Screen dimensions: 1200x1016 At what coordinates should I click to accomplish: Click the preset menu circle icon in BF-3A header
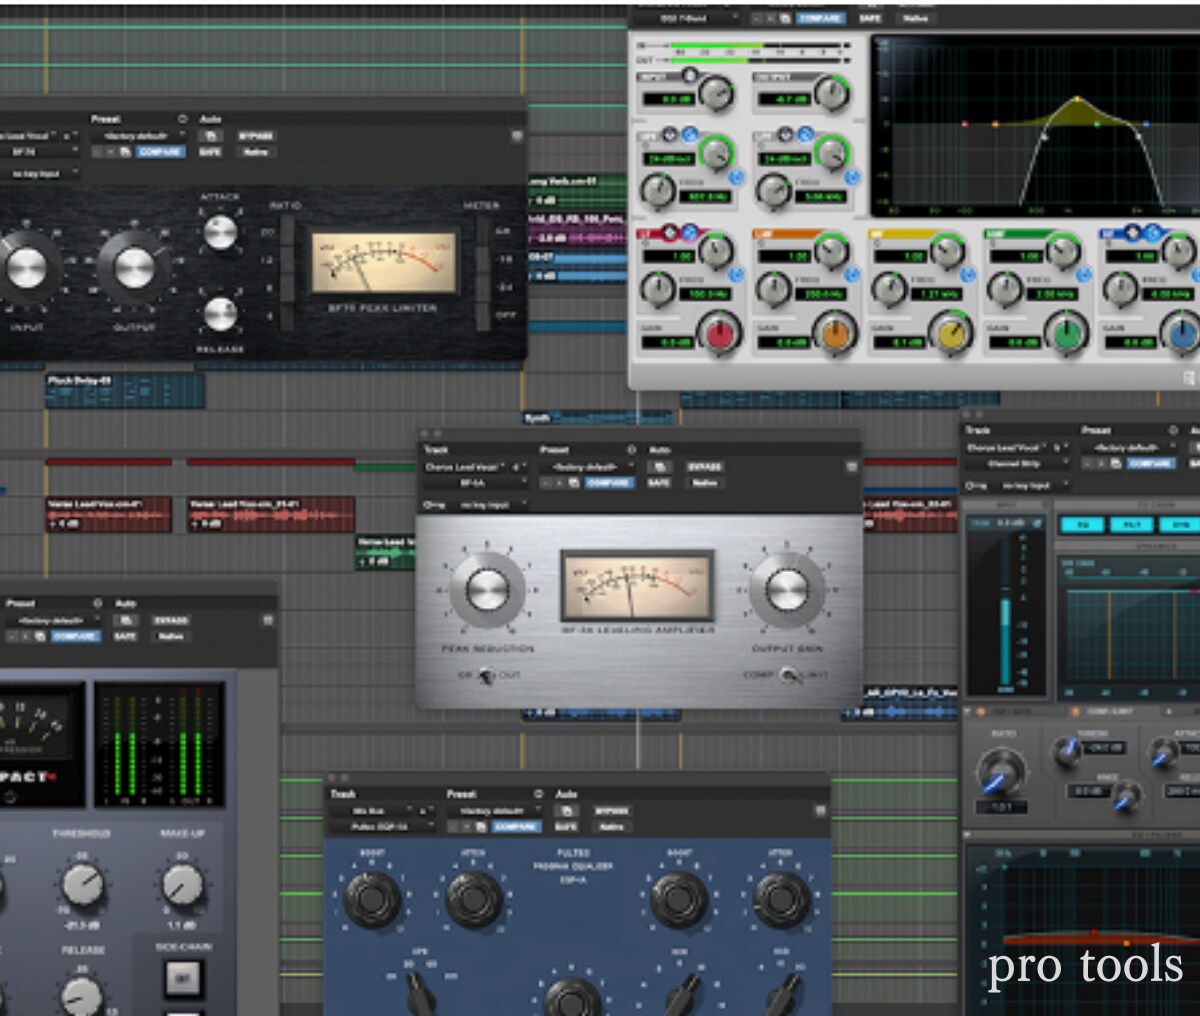pyautogui.click(x=631, y=450)
